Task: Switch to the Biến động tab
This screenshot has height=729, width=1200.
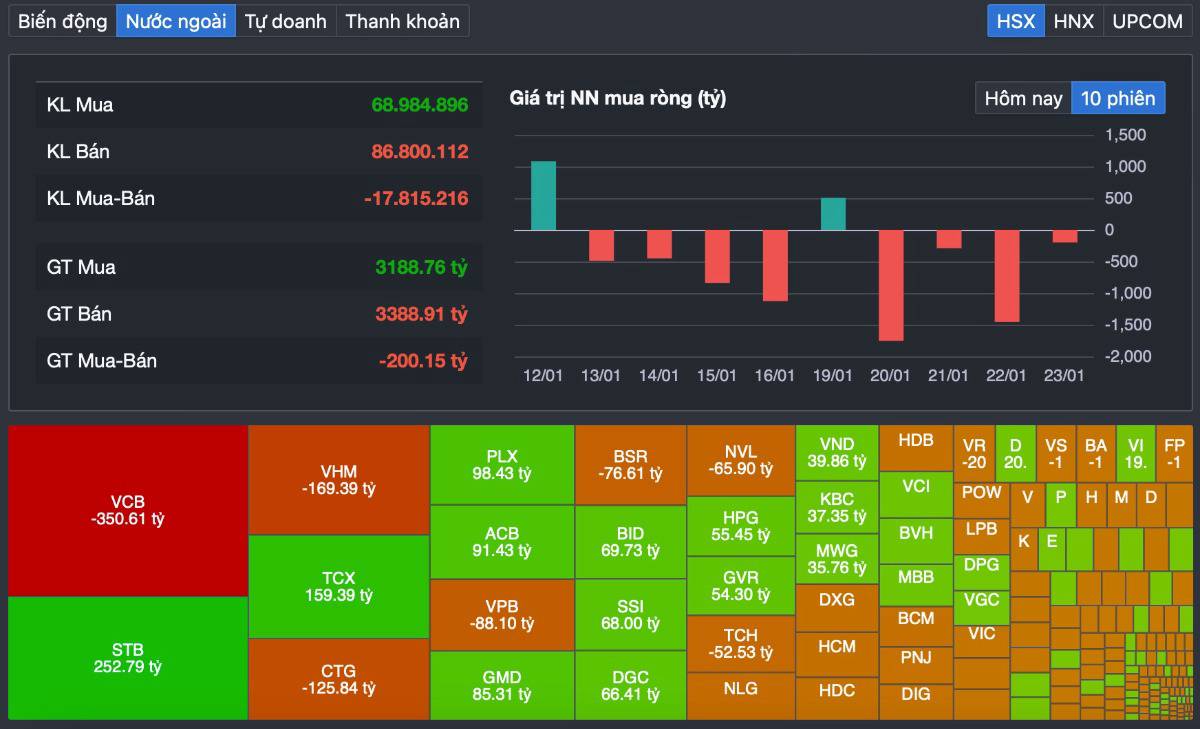Action: pyautogui.click(x=62, y=21)
